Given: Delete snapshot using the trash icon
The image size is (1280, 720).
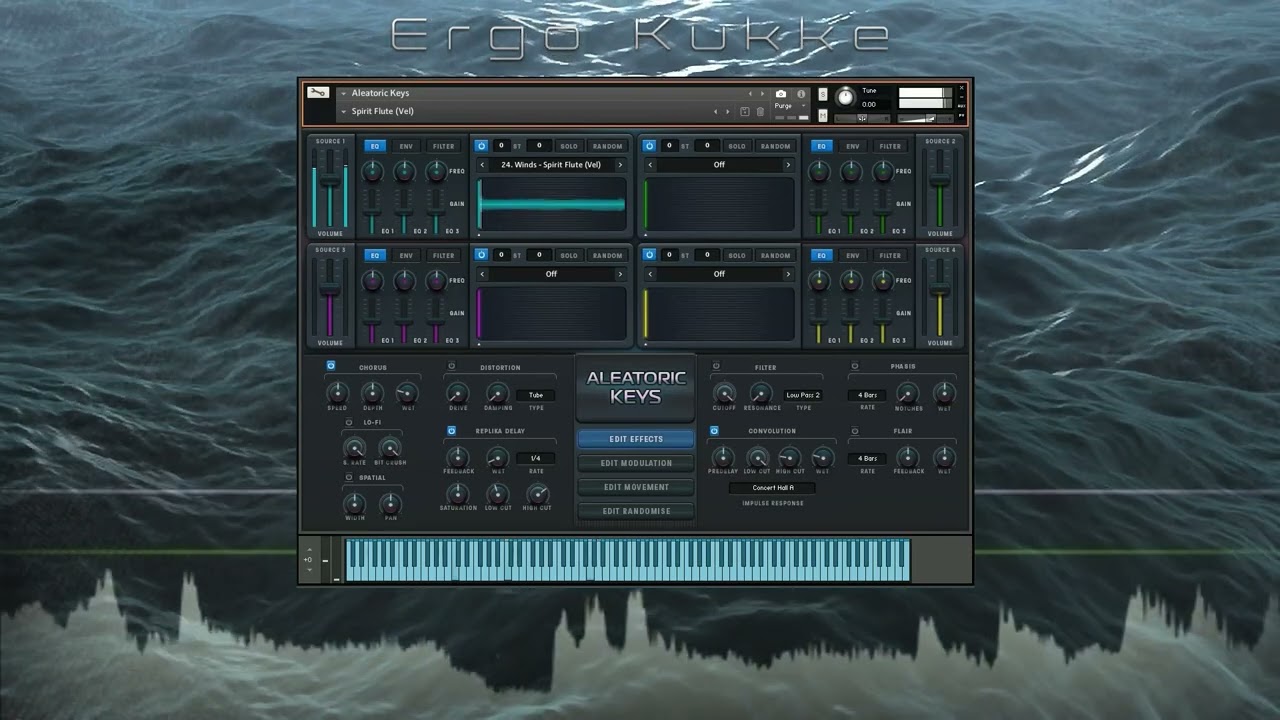Looking at the screenshot, I should click(760, 111).
